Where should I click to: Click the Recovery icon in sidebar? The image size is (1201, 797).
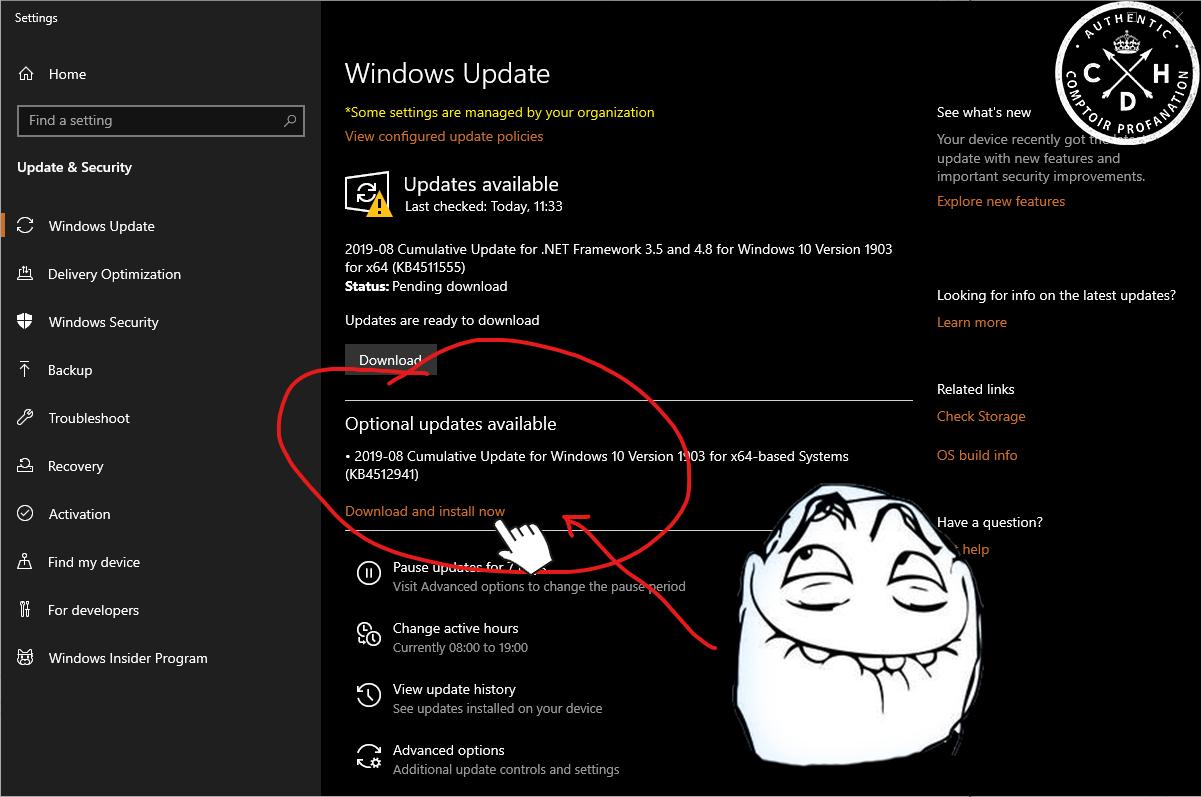26,466
